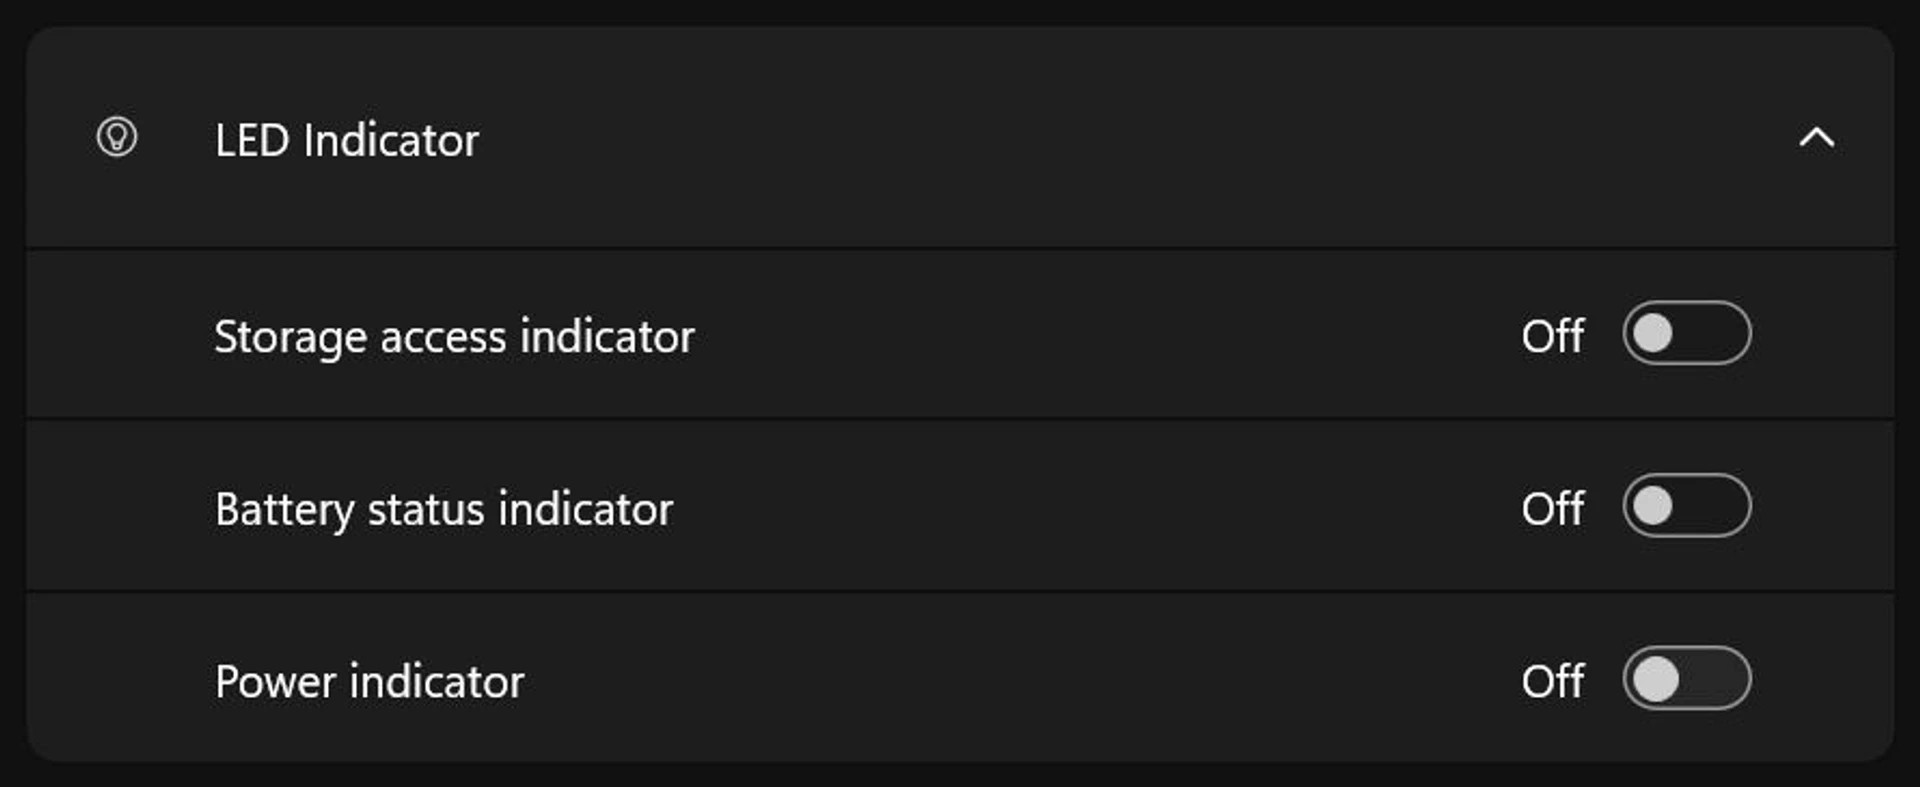Enable the Storage access indicator toggle
The height and width of the screenshot is (787, 1920).
(x=1686, y=334)
